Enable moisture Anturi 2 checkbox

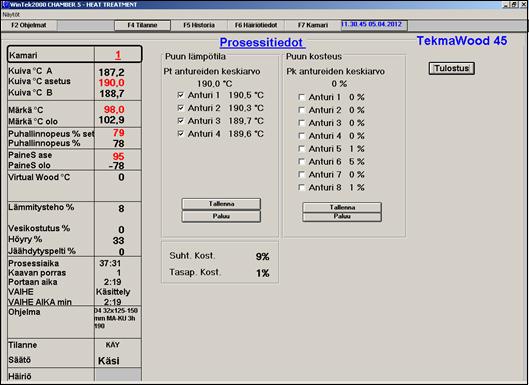302,110
